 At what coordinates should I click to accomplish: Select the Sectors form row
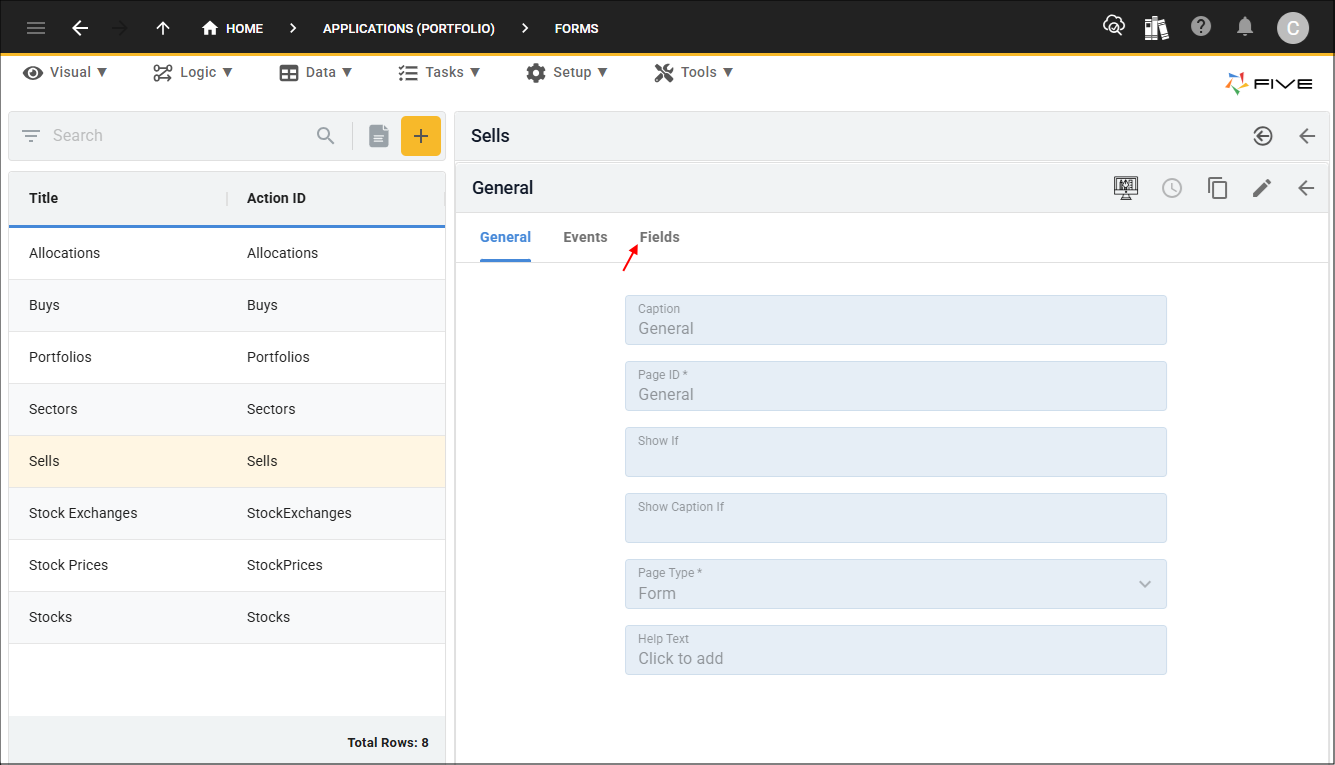click(227, 409)
